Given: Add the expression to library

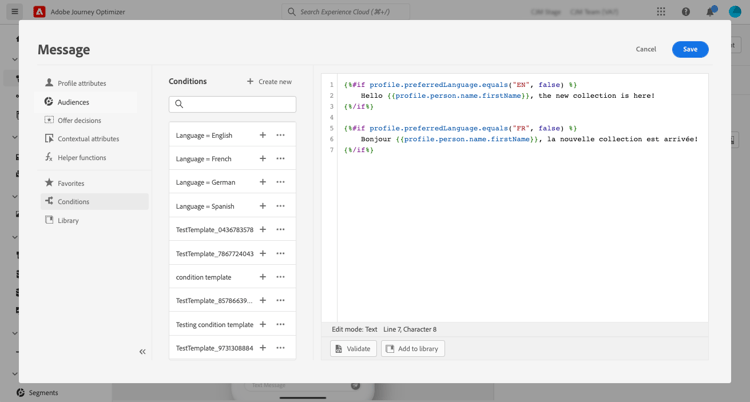Looking at the screenshot, I should pos(413,349).
